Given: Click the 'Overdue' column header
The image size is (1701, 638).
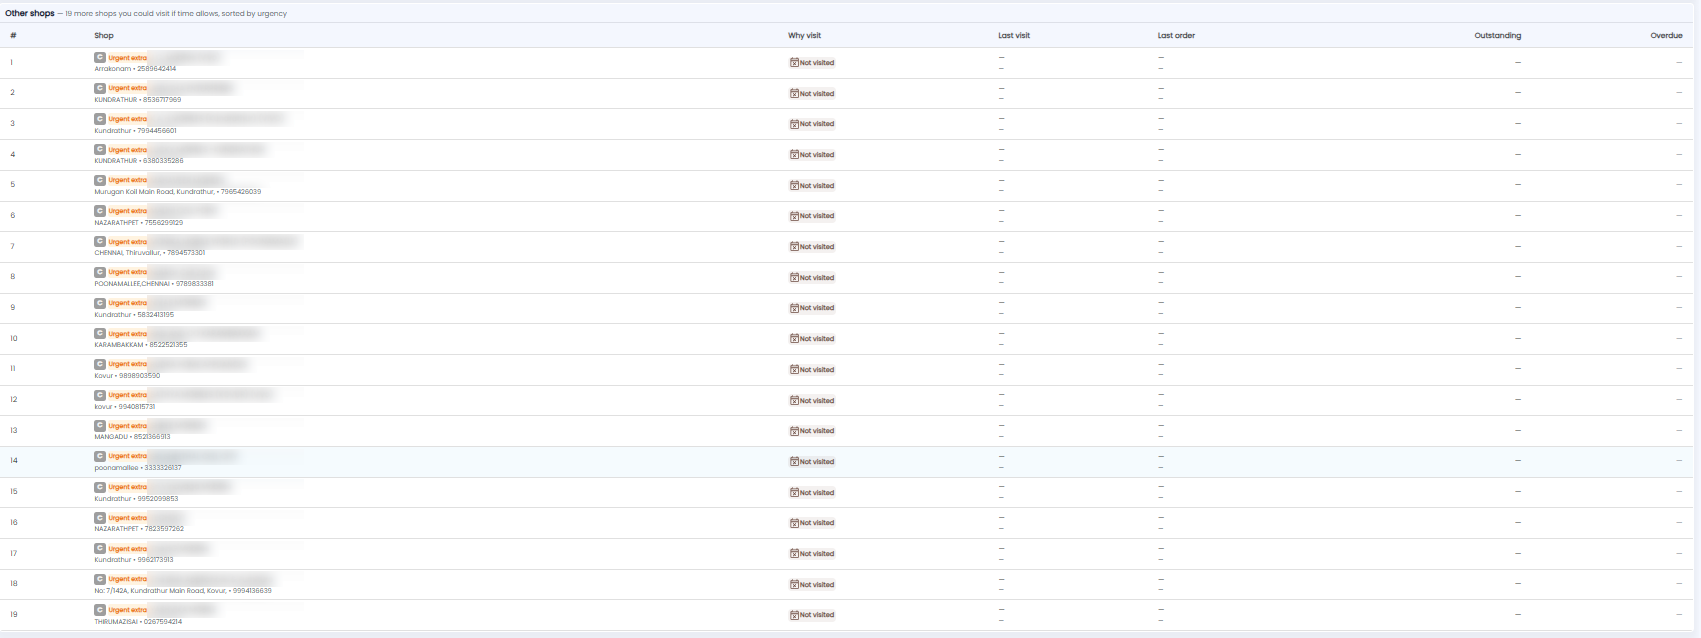Looking at the screenshot, I should click(1666, 35).
